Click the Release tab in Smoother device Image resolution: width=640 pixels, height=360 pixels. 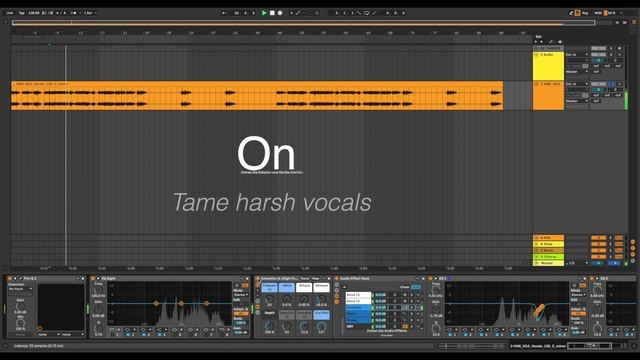point(322,287)
